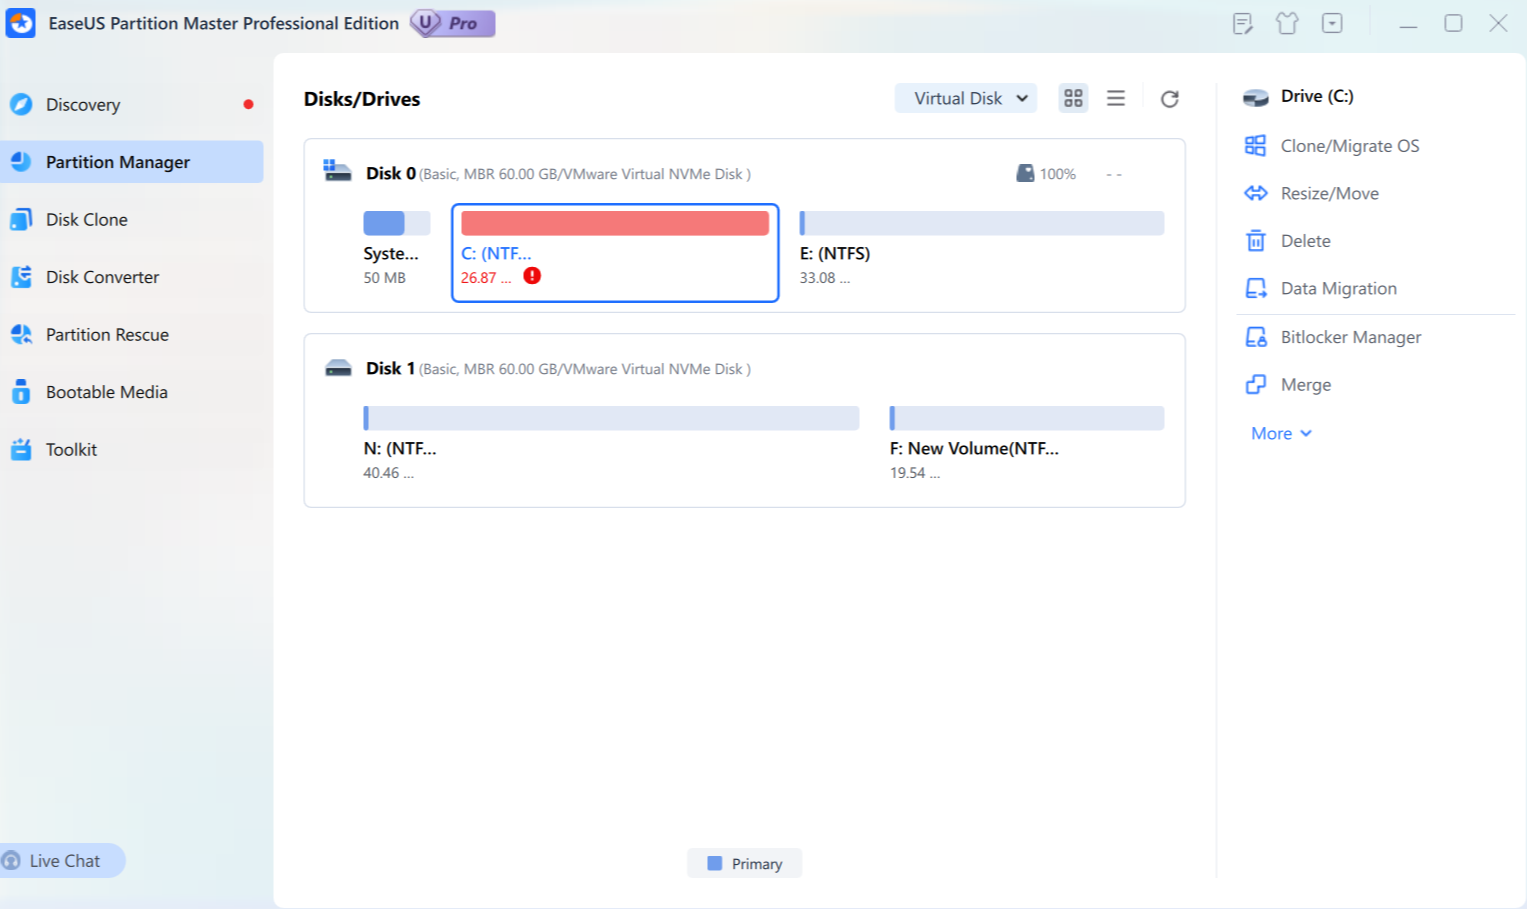This screenshot has height=909, width=1527.
Task: Open the task list icon in title bar
Action: point(1243,23)
